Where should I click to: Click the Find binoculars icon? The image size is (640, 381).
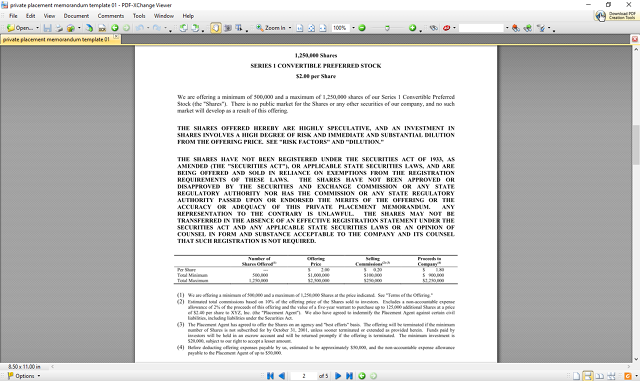434,28
